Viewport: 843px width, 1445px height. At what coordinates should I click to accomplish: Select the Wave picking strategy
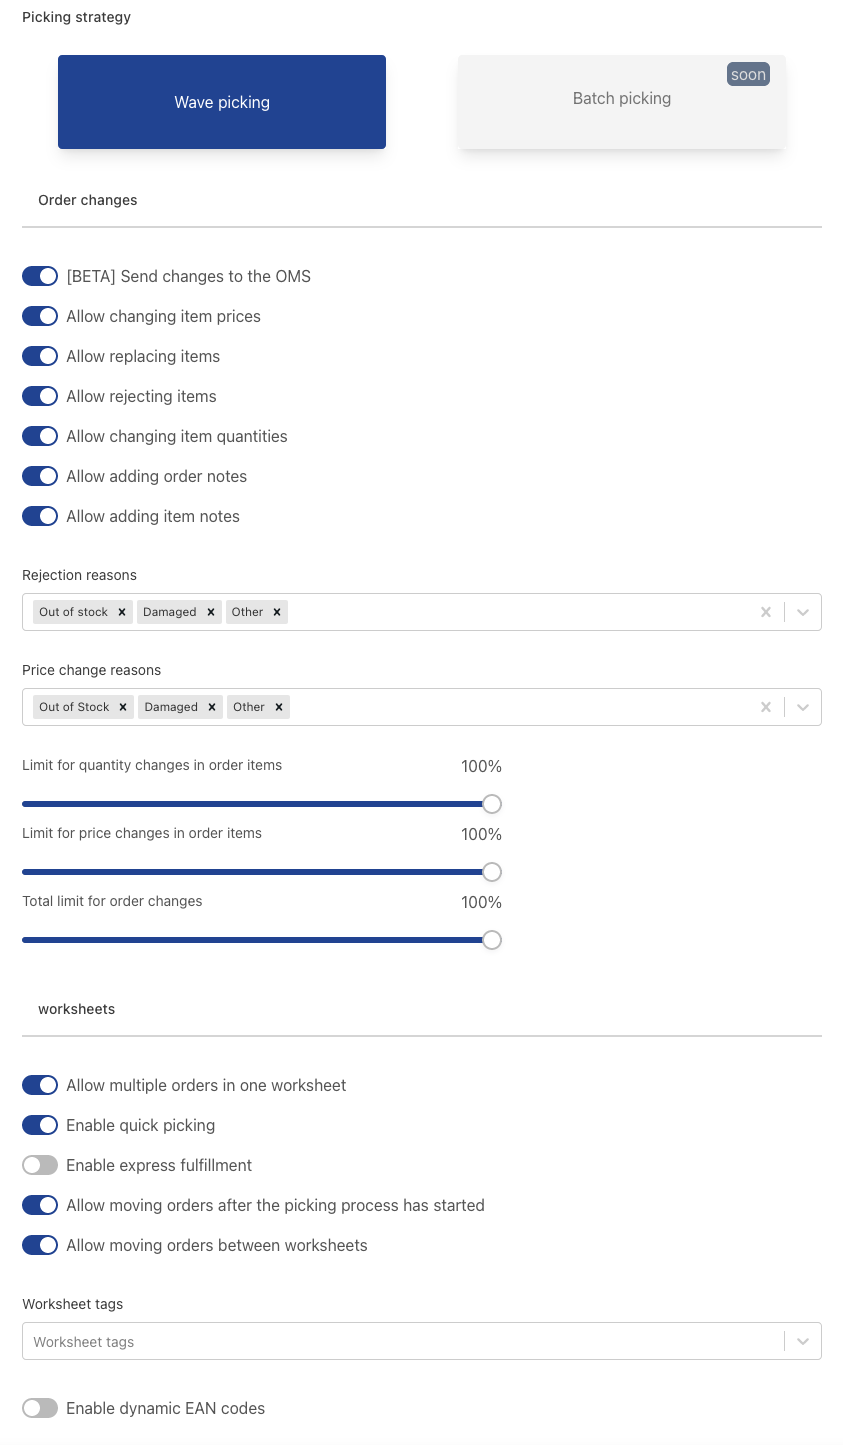pyautogui.click(x=222, y=102)
